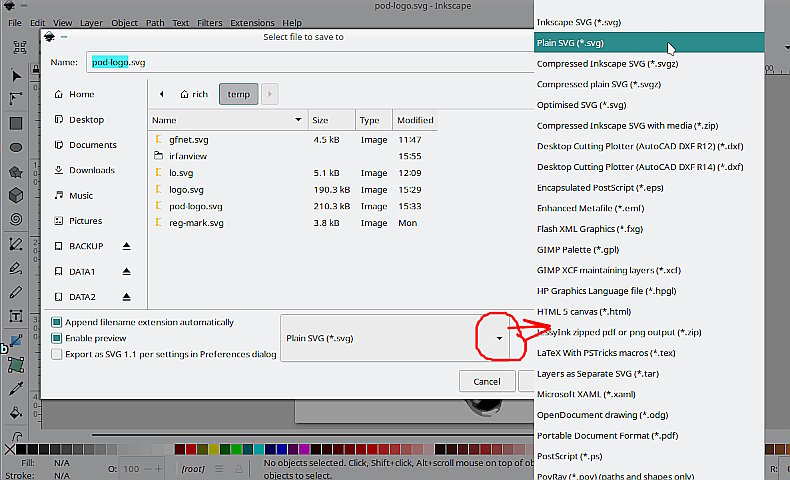790x480 pixels.
Task: Open the file type dropdown arrow
Action: click(x=499, y=338)
